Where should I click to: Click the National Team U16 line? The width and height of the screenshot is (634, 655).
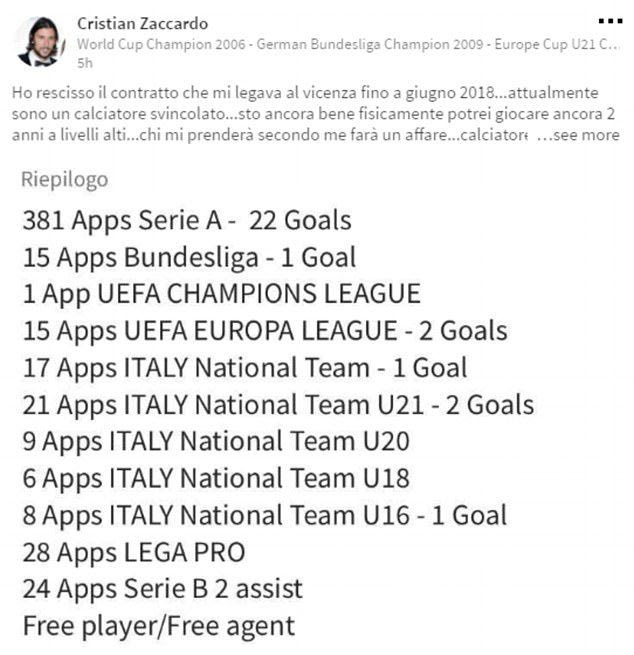pyautogui.click(x=264, y=515)
